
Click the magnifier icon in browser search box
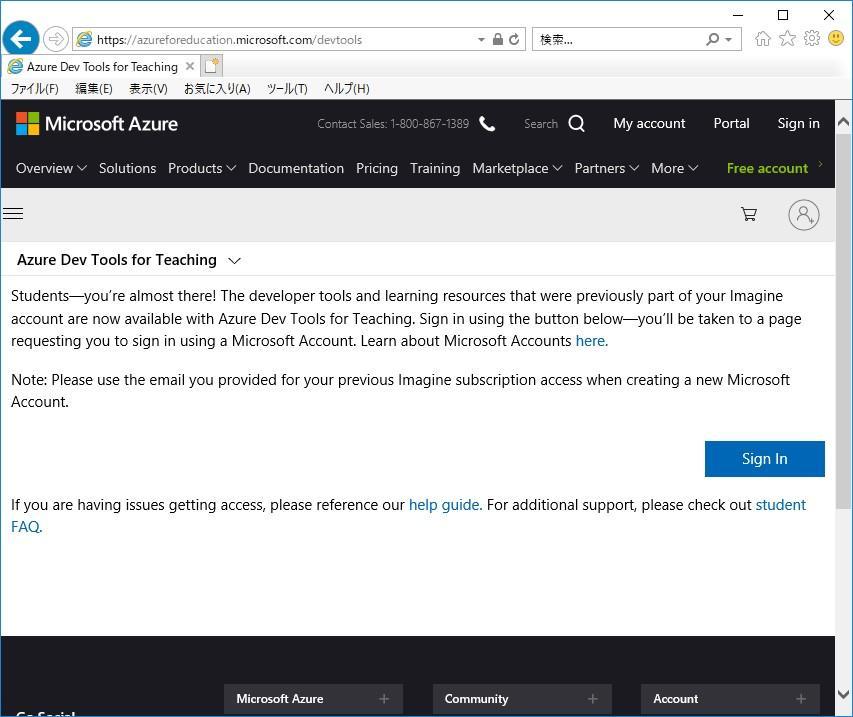[x=712, y=39]
